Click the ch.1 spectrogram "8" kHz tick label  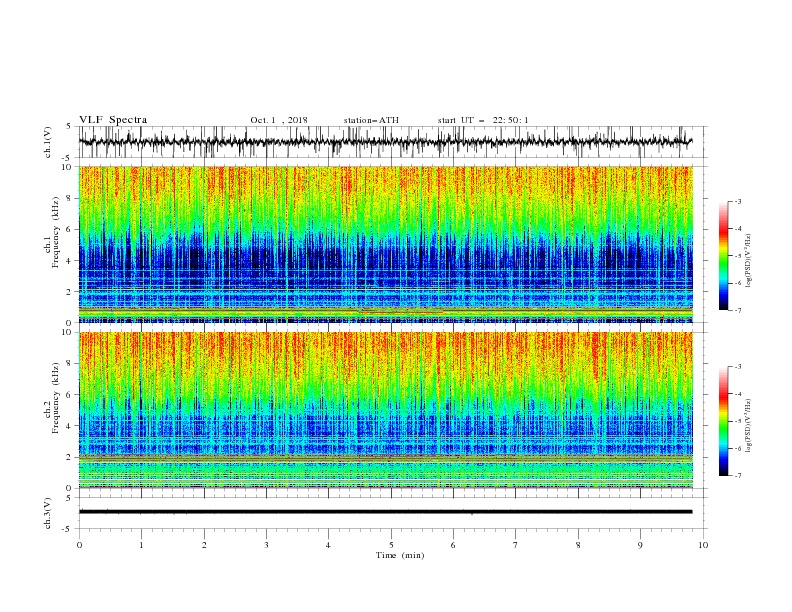tap(70, 198)
